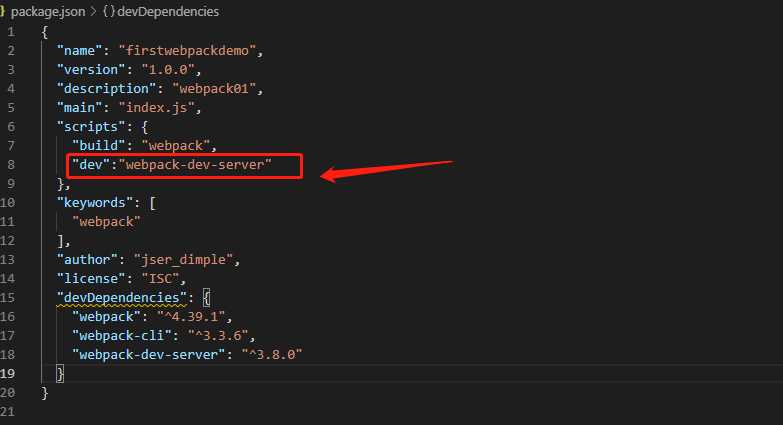Click the "^4.39.1" version value
783x425 pixels.
[191, 316]
